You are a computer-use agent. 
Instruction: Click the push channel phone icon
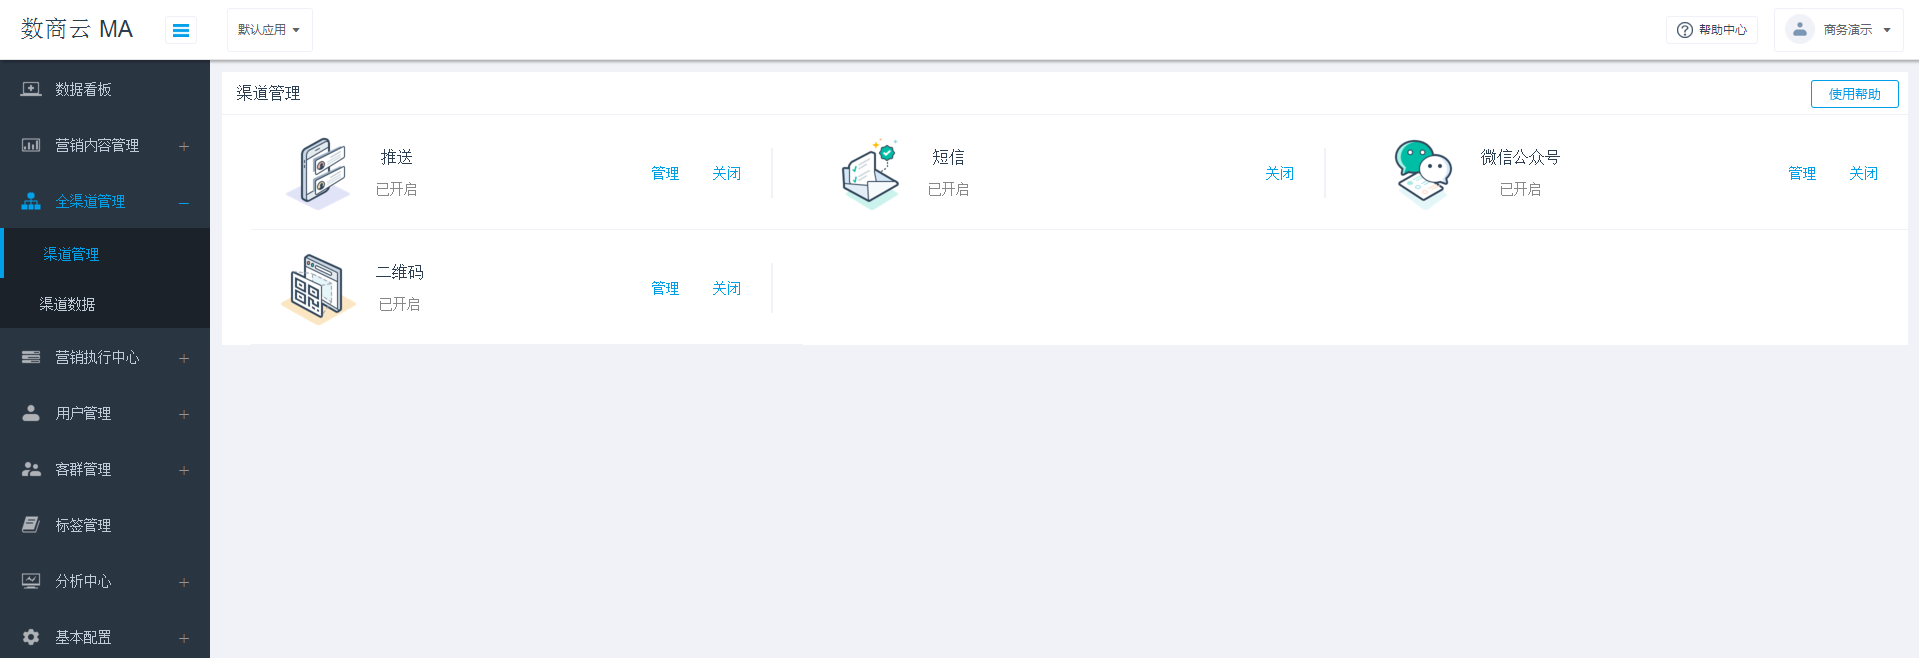coord(320,173)
